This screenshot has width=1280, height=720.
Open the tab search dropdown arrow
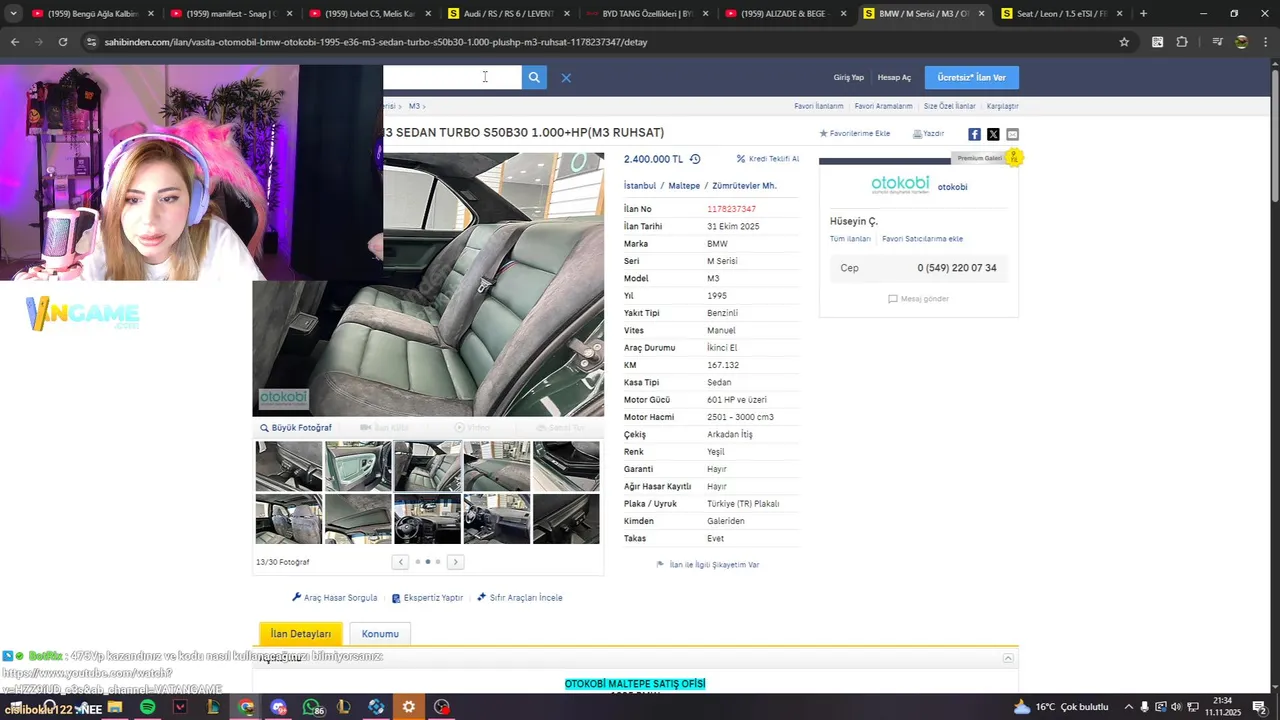(13, 14)
